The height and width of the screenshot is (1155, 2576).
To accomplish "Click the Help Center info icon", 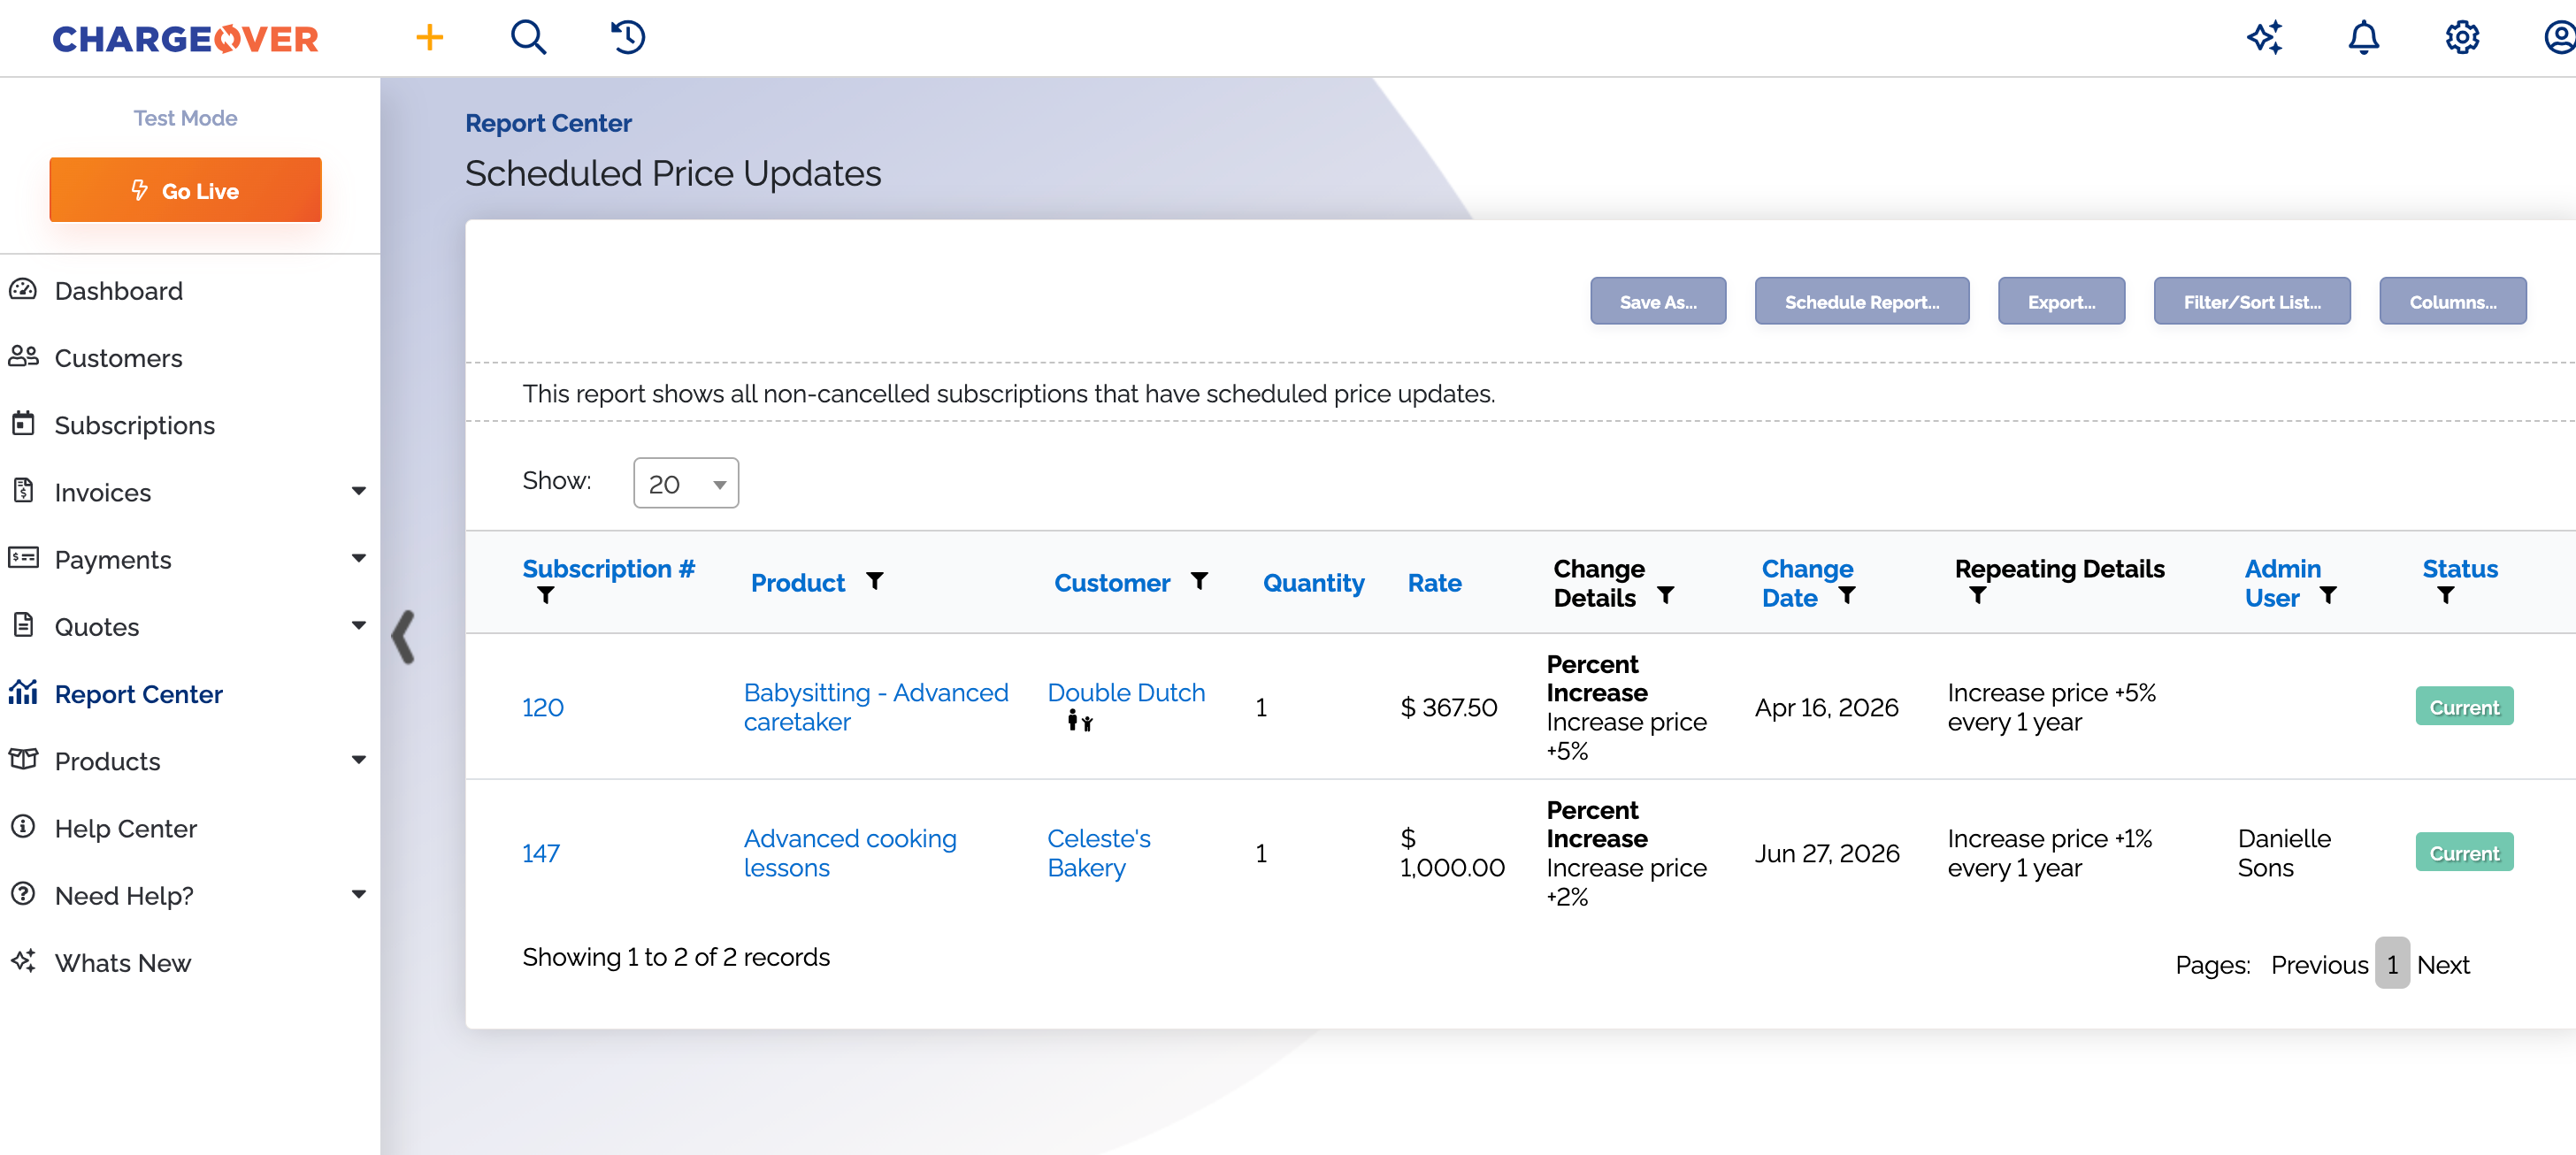I will tap(23, 827).
